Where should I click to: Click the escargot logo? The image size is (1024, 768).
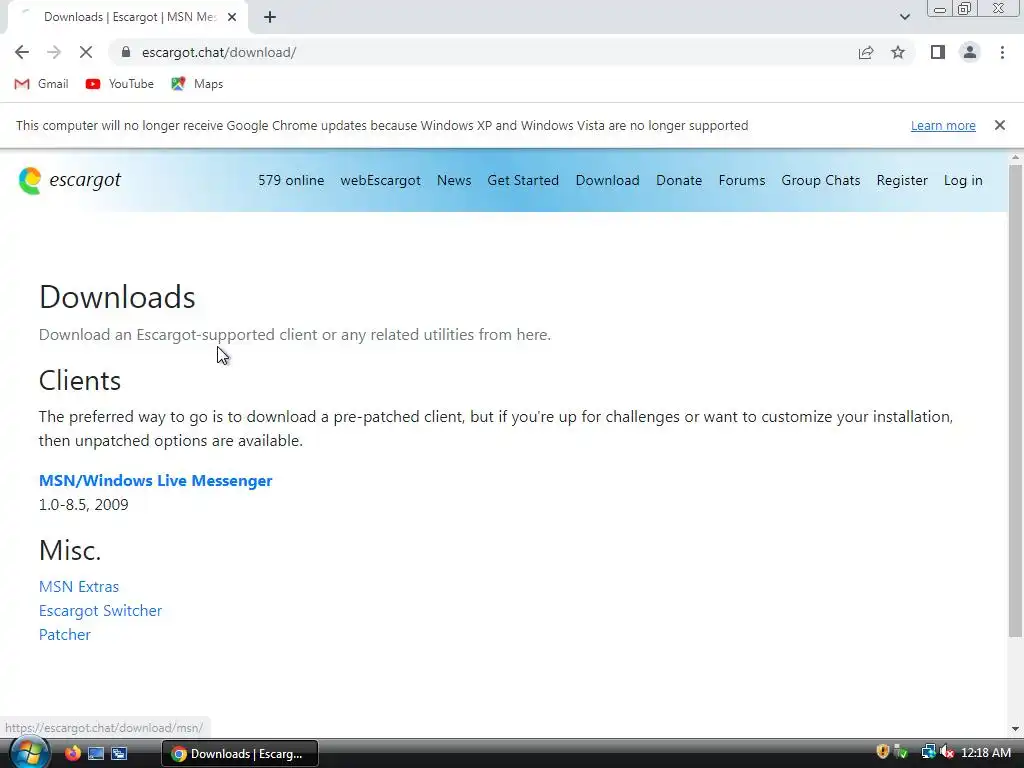pos(69,180)
